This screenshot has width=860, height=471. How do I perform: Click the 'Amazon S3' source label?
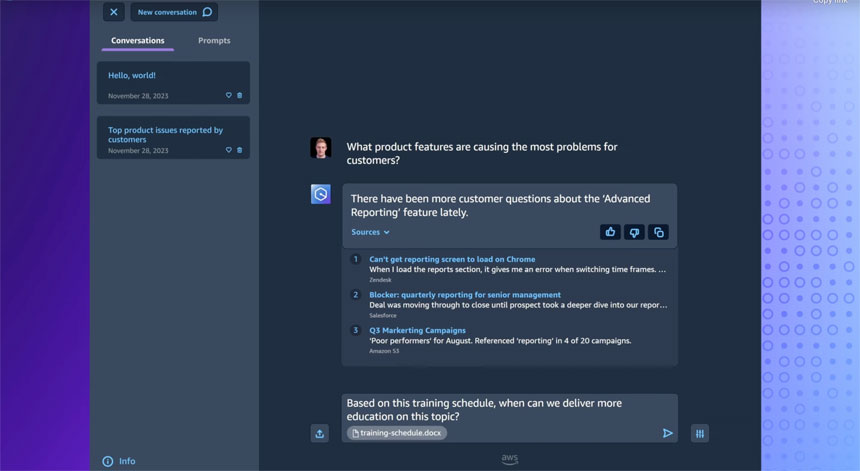point(384,351)
